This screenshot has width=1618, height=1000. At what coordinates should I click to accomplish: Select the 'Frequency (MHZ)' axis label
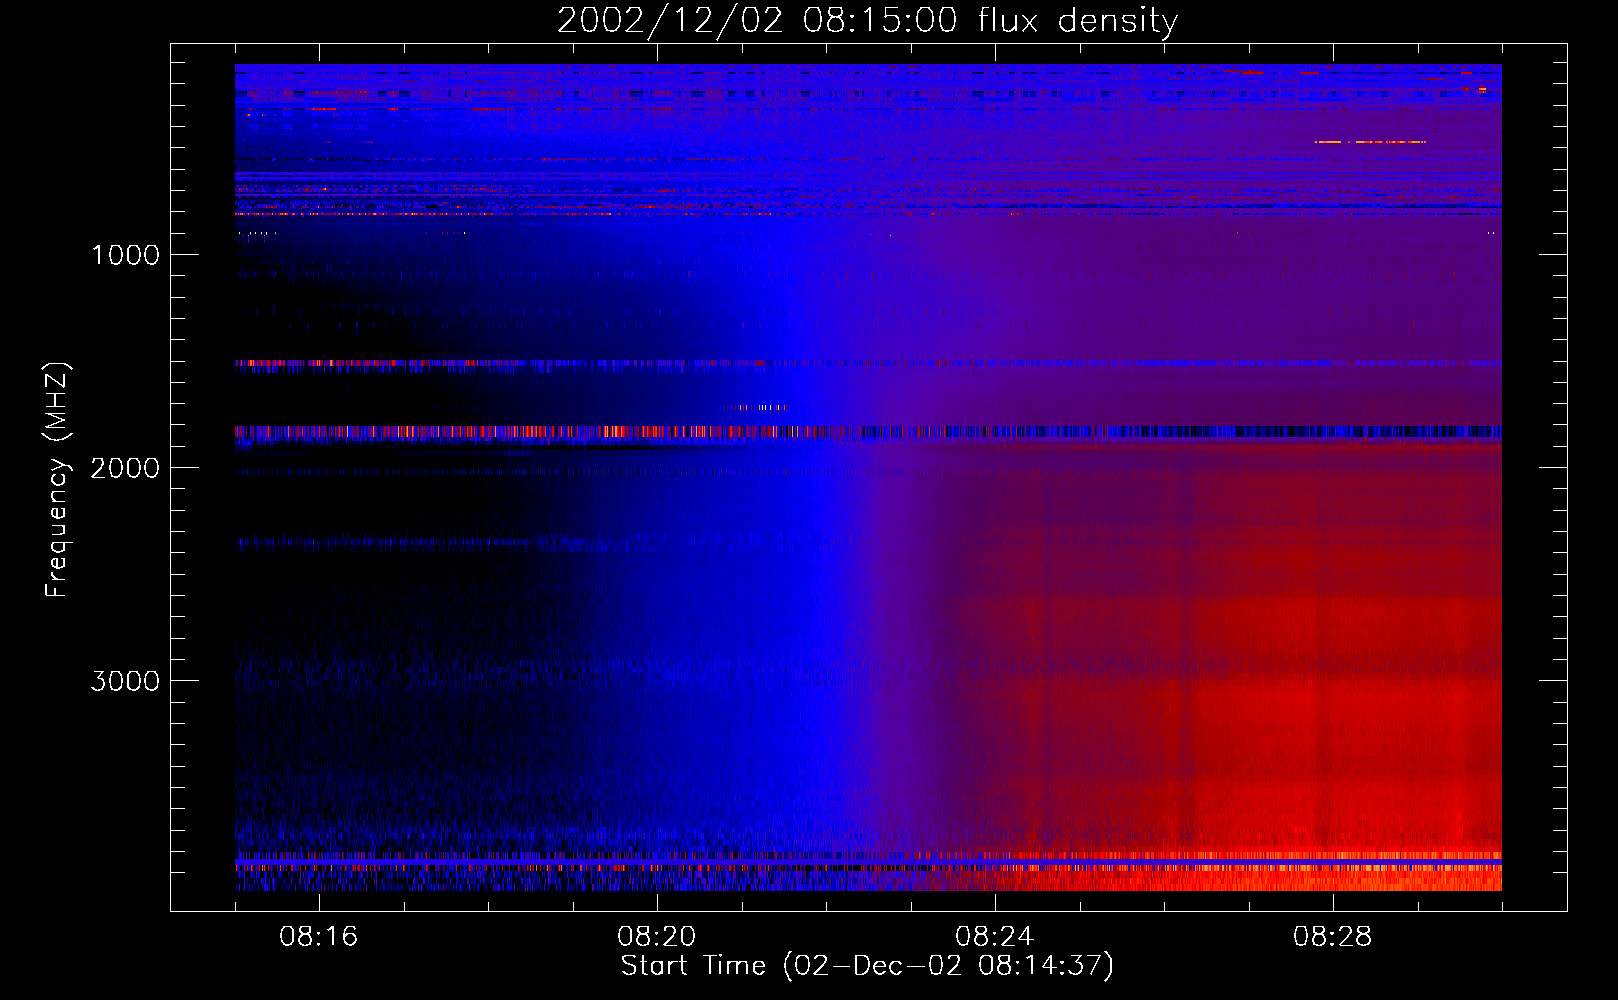(58, 480)
